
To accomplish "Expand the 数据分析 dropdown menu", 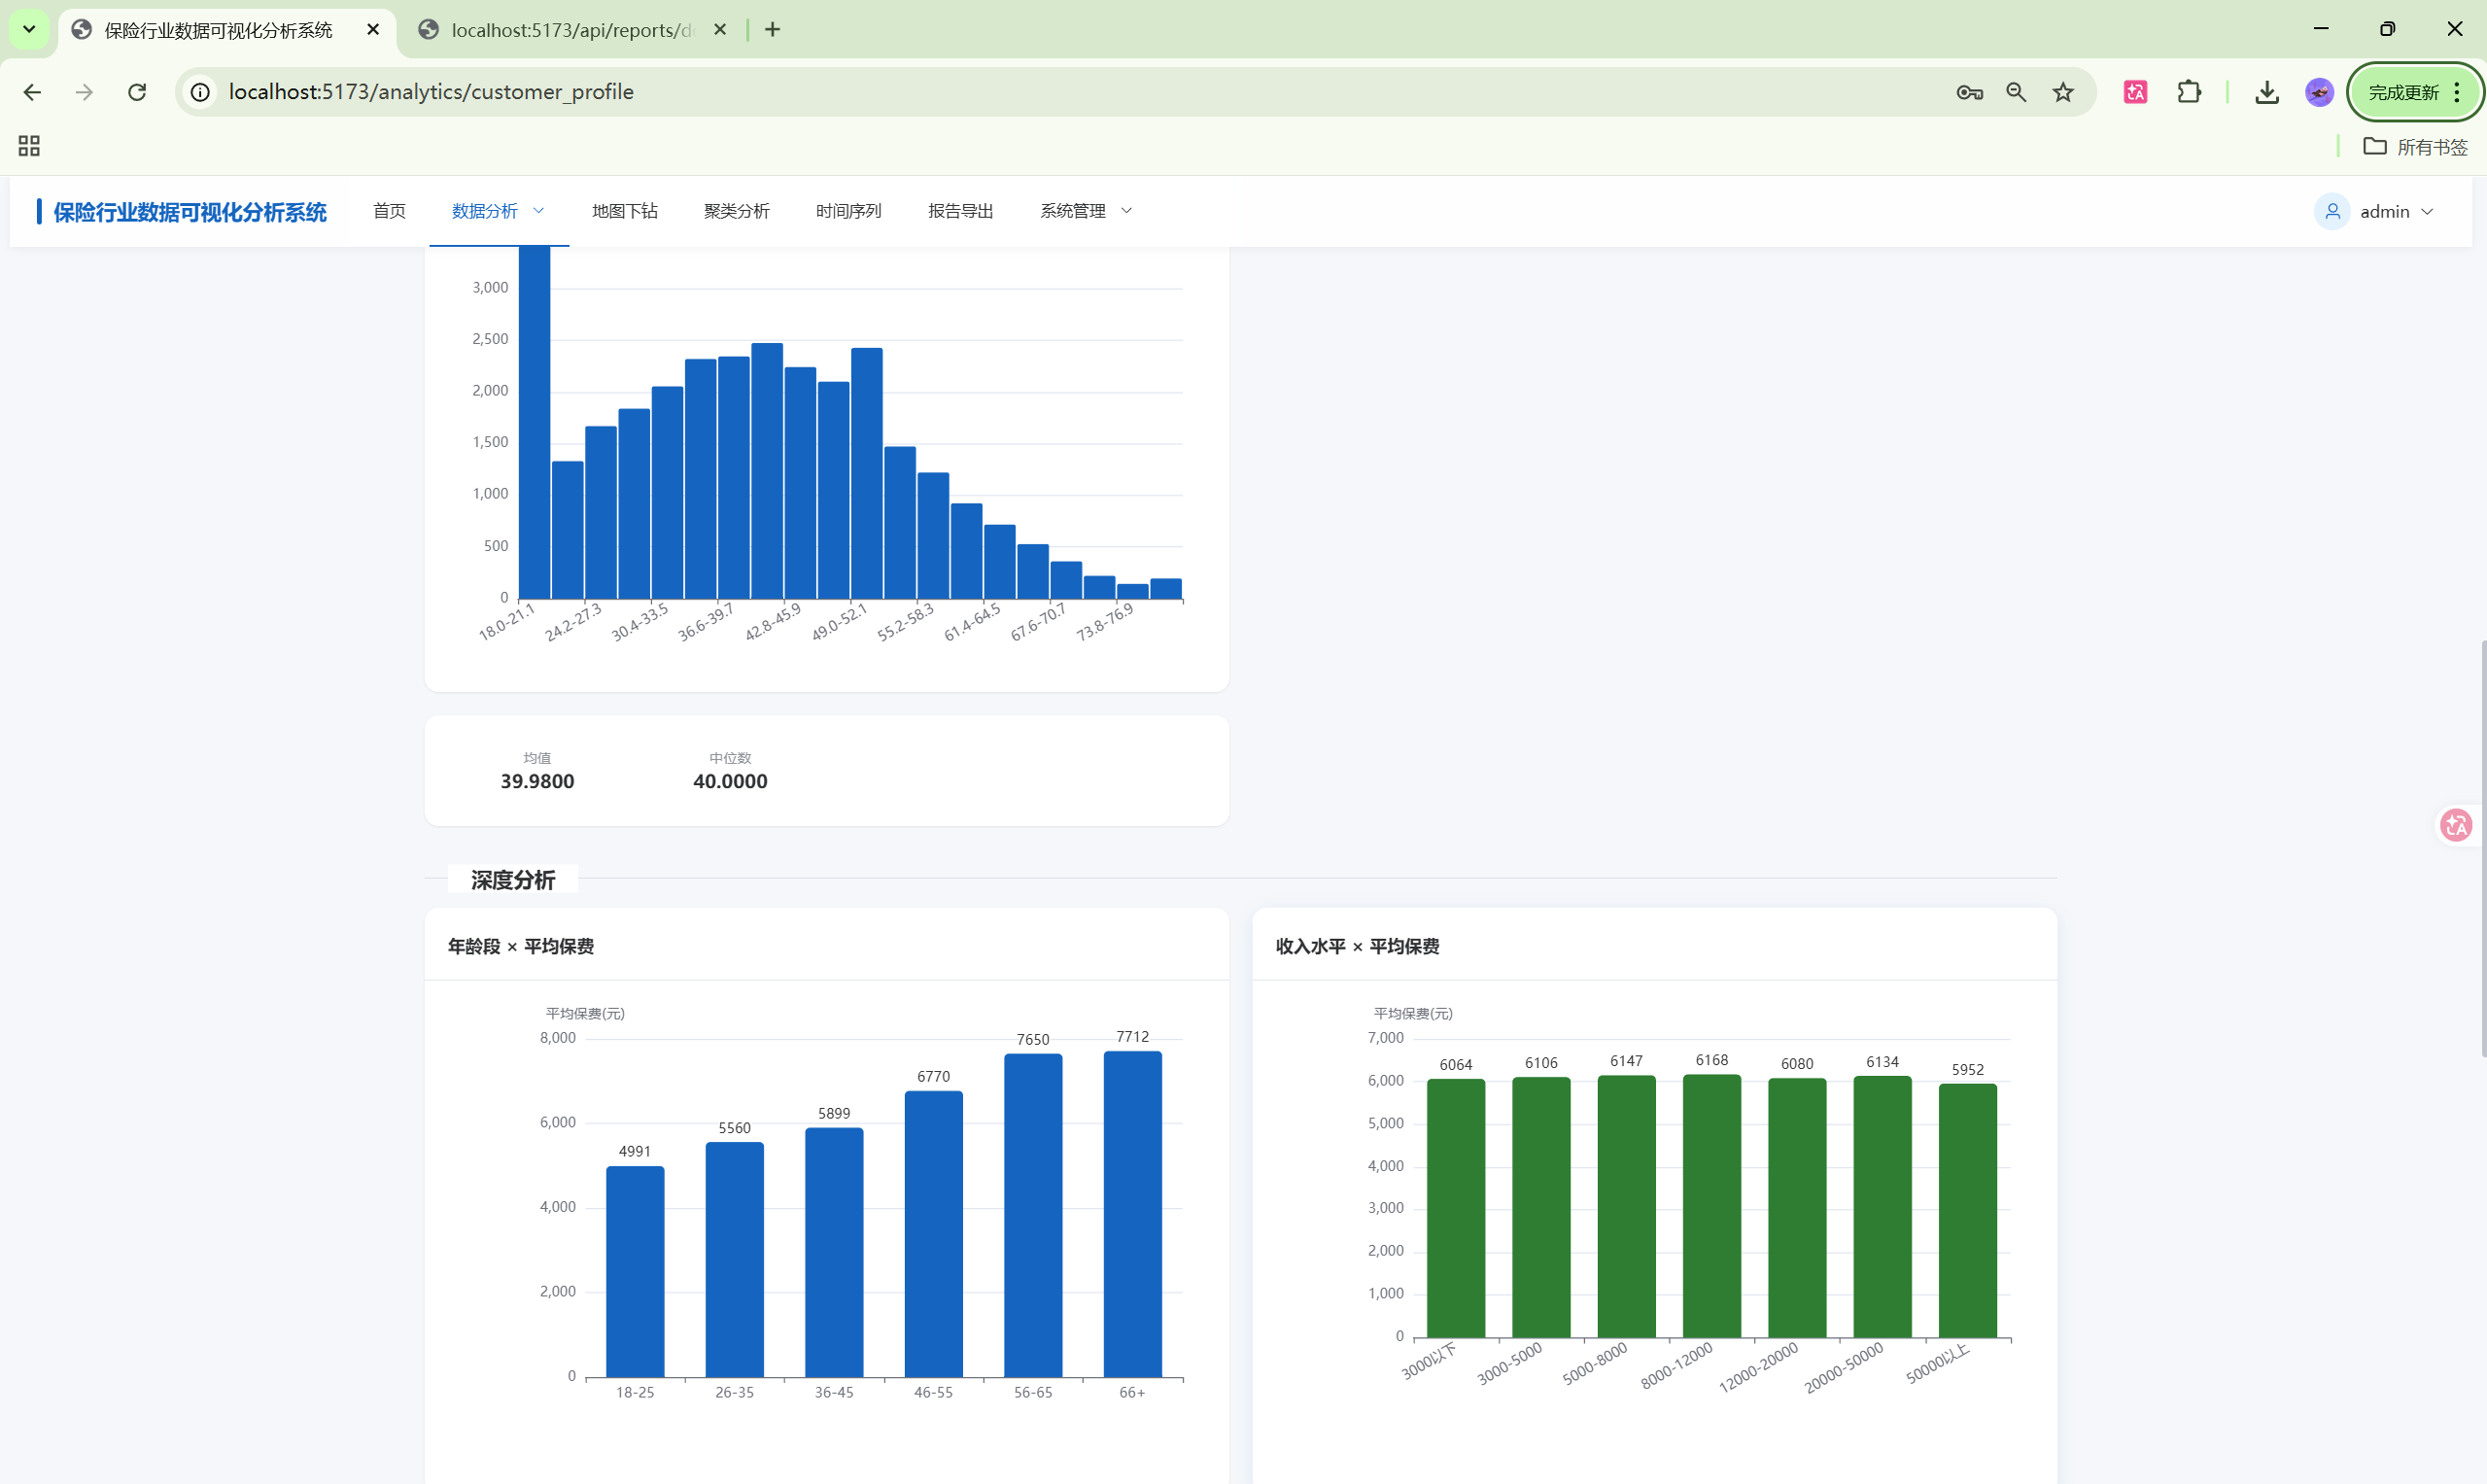I will tap(498, 211).
